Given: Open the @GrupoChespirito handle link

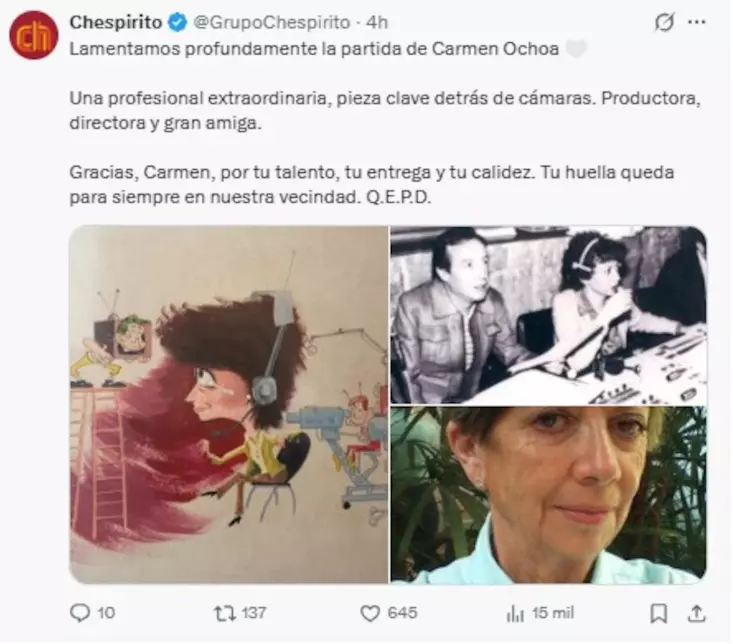Looking at the screenshot, I should [272, 22].
